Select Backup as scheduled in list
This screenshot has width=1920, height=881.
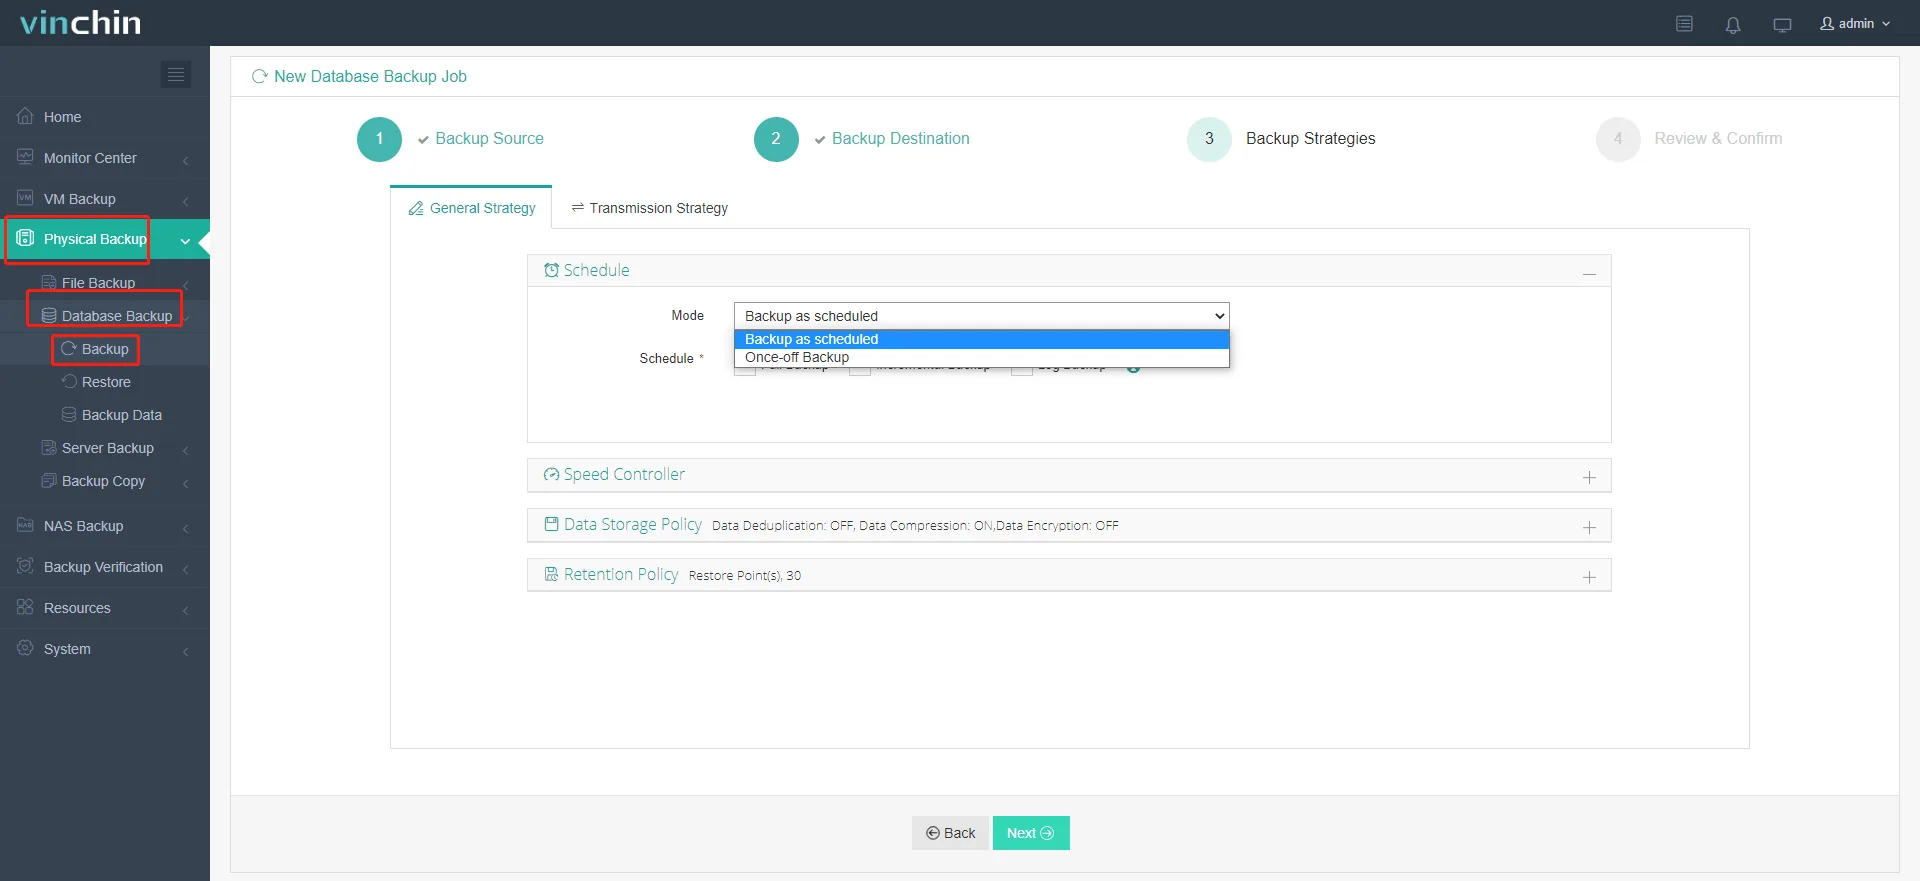[811, 339]
